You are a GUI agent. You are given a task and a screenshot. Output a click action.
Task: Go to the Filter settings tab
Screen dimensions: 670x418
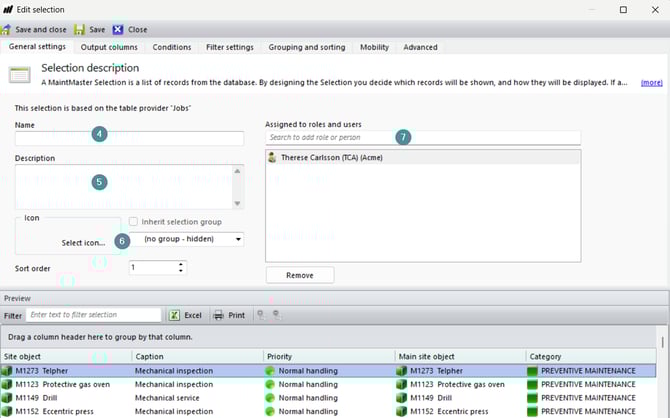click(x=229, y=47)
